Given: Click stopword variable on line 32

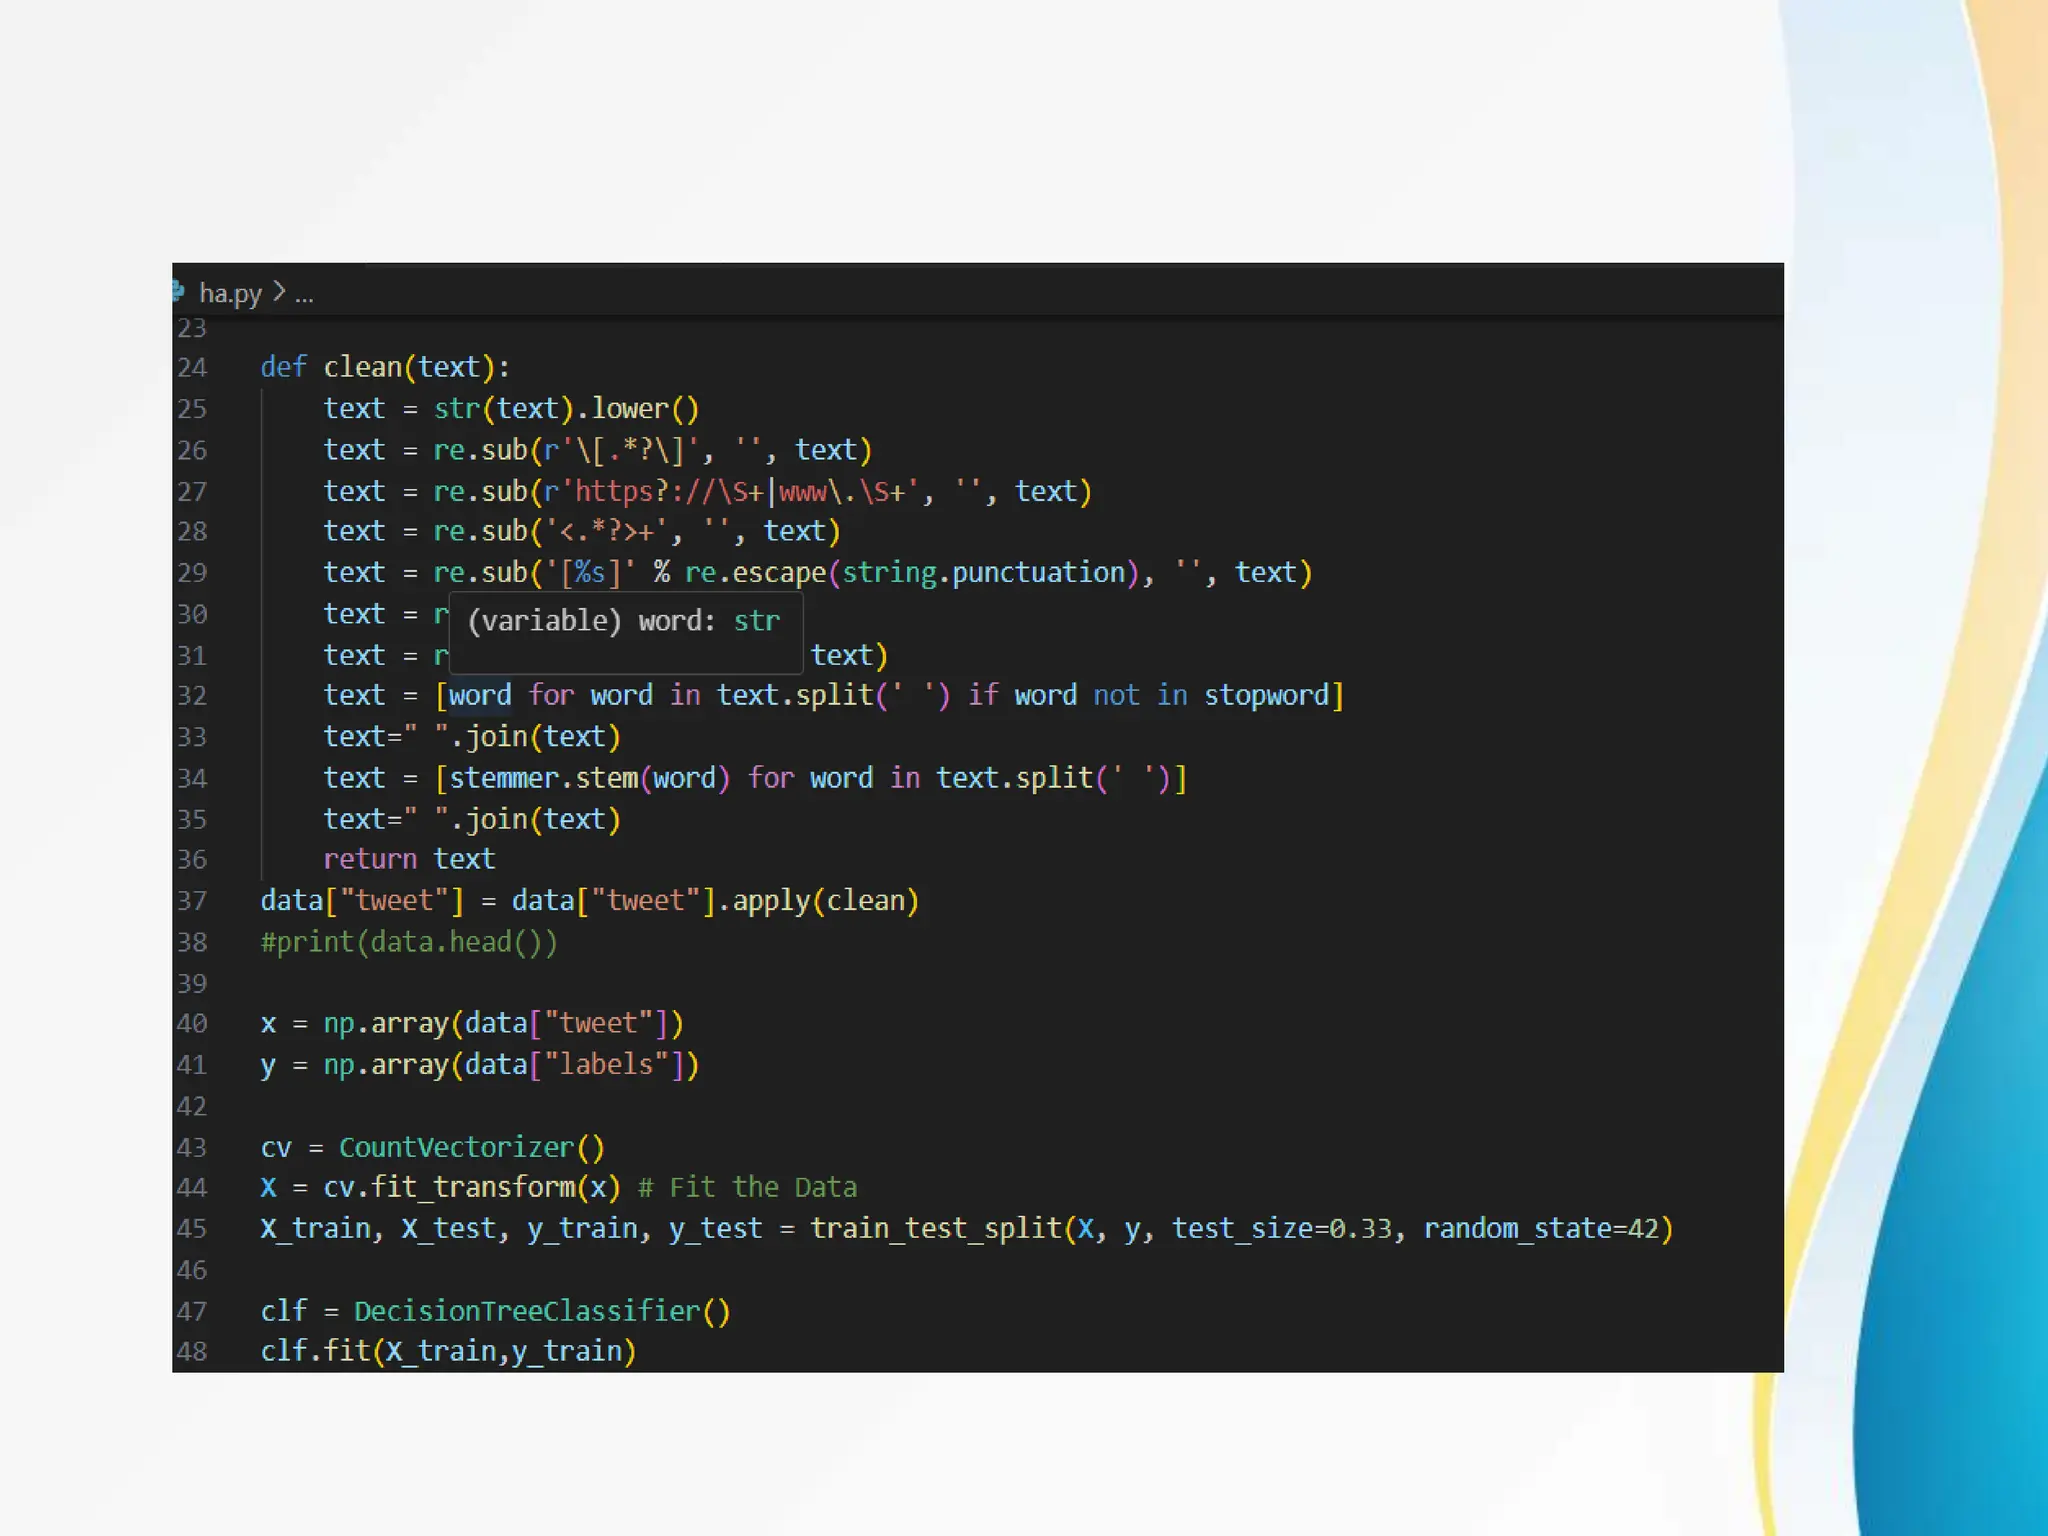Looking at the screenshot, I should [x=1266, y=695].
